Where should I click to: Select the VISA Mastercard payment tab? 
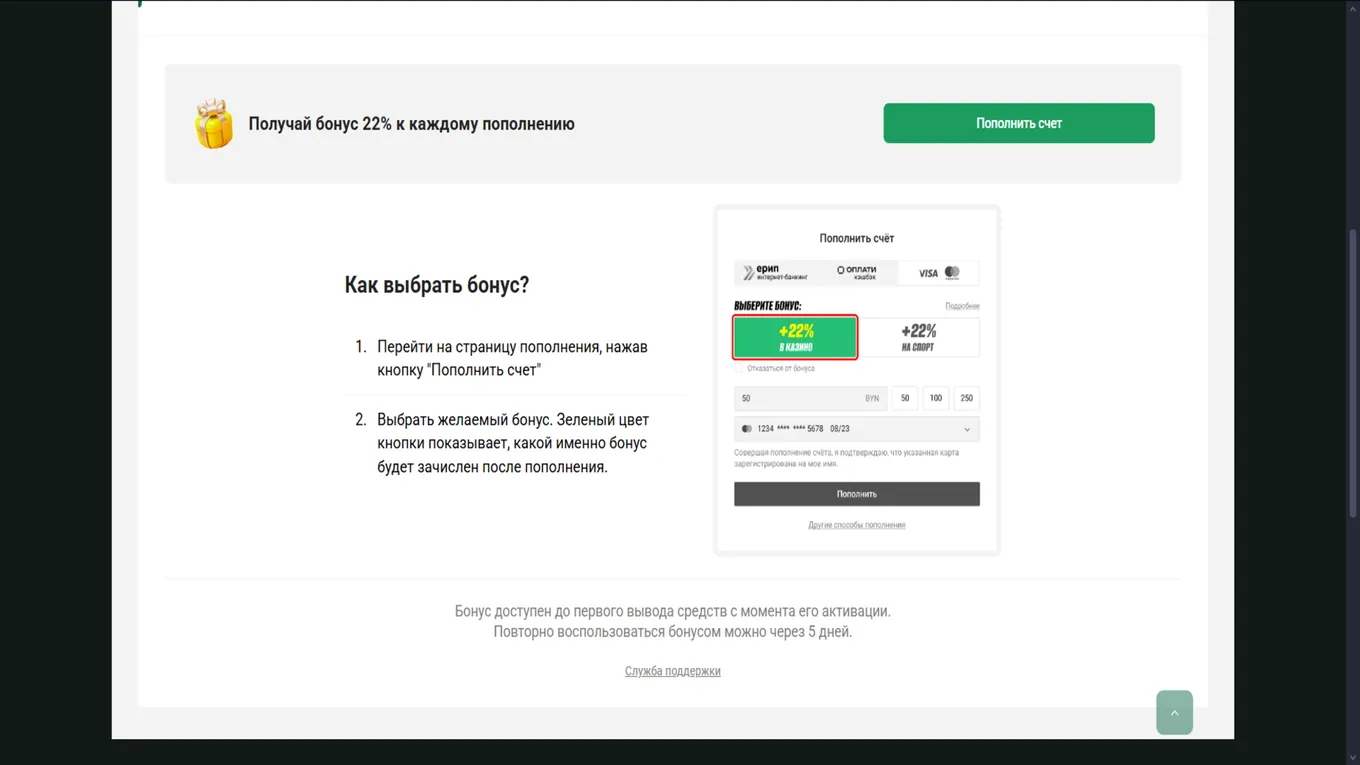(938, 272)
